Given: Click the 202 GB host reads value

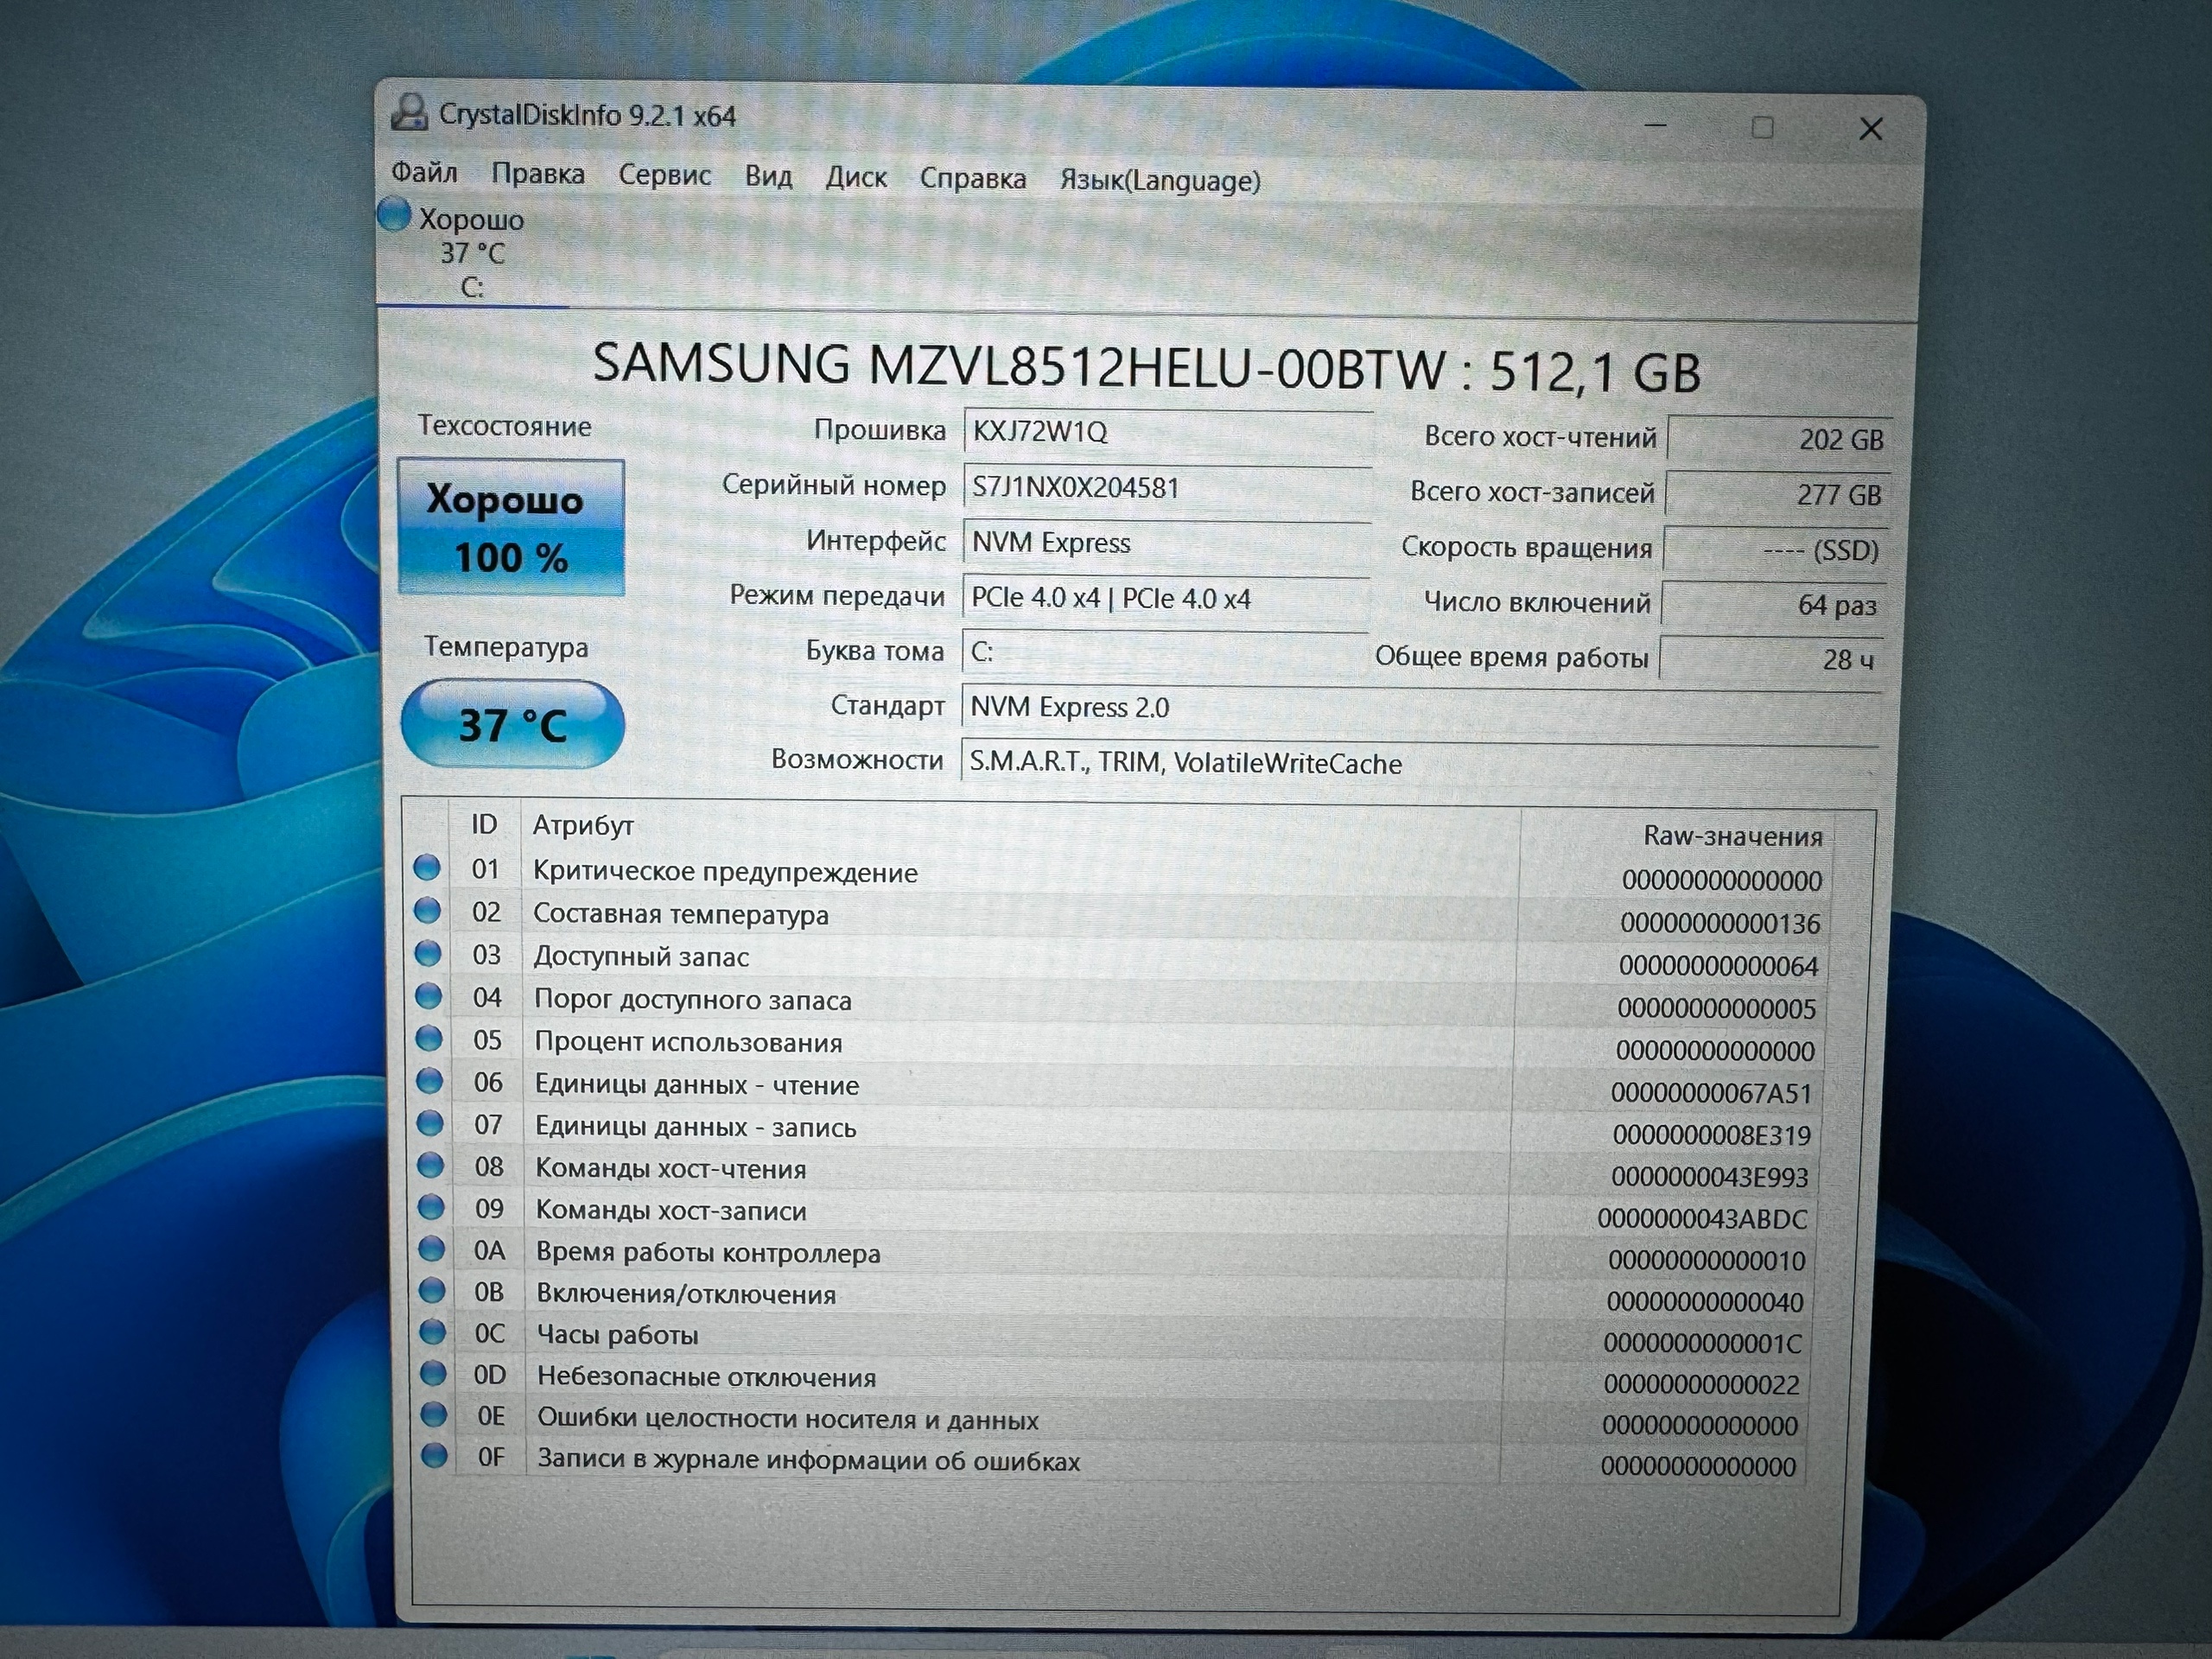Looking at the screenshot, I should [x=1780, y=439].
